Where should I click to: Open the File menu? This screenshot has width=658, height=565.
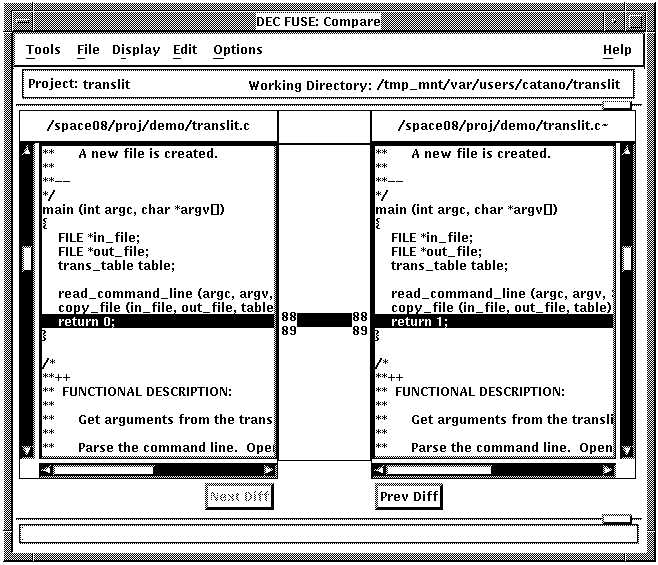pyautogui.click(x=88, y=50)
